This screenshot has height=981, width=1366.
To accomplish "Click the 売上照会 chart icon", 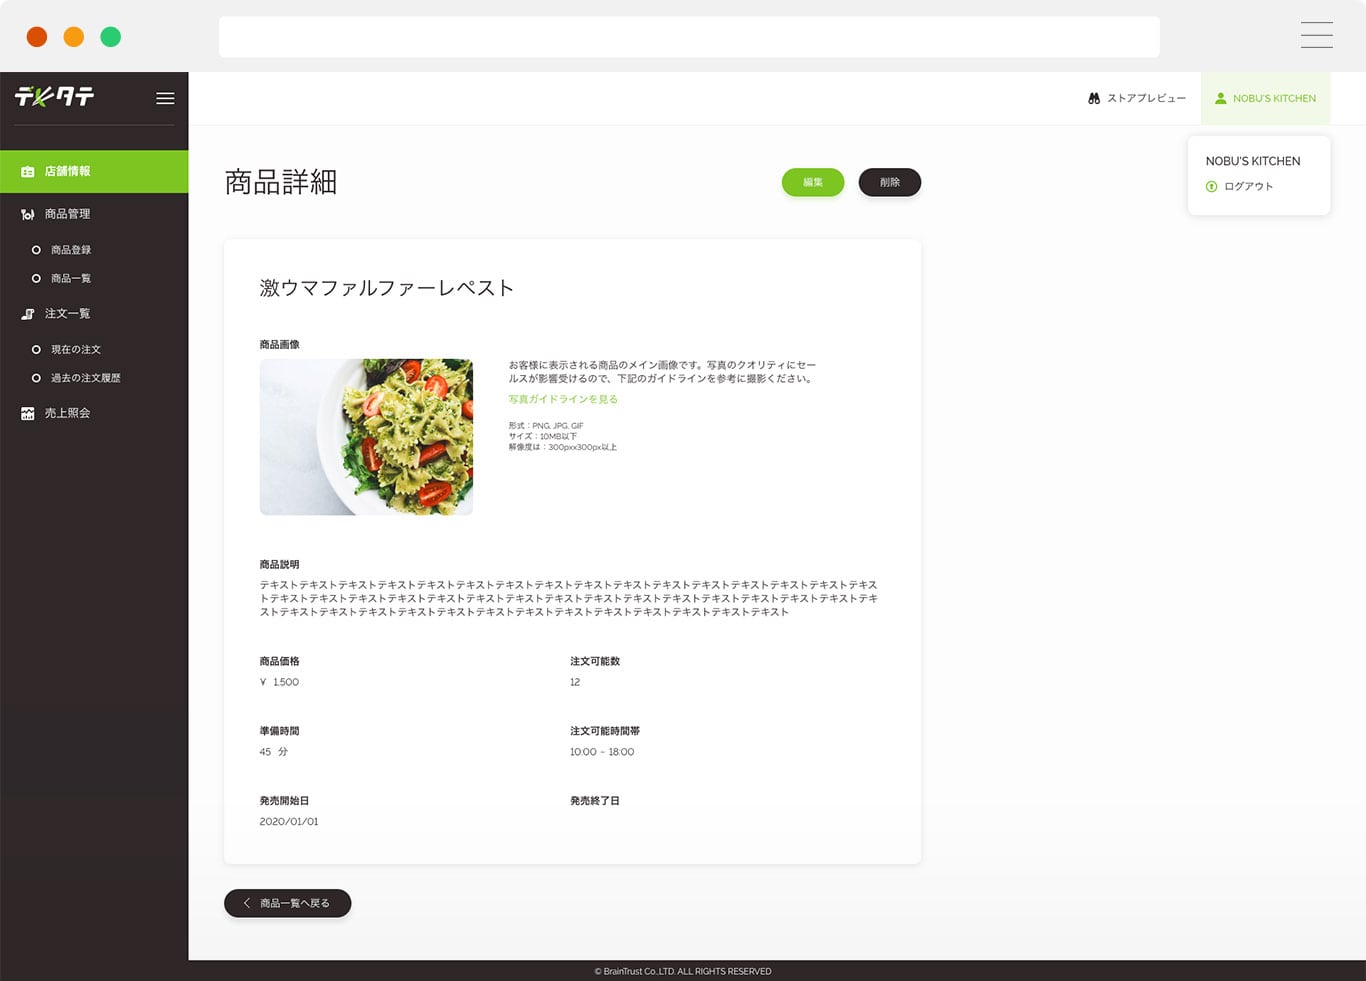I will click(x=28, y=414).
